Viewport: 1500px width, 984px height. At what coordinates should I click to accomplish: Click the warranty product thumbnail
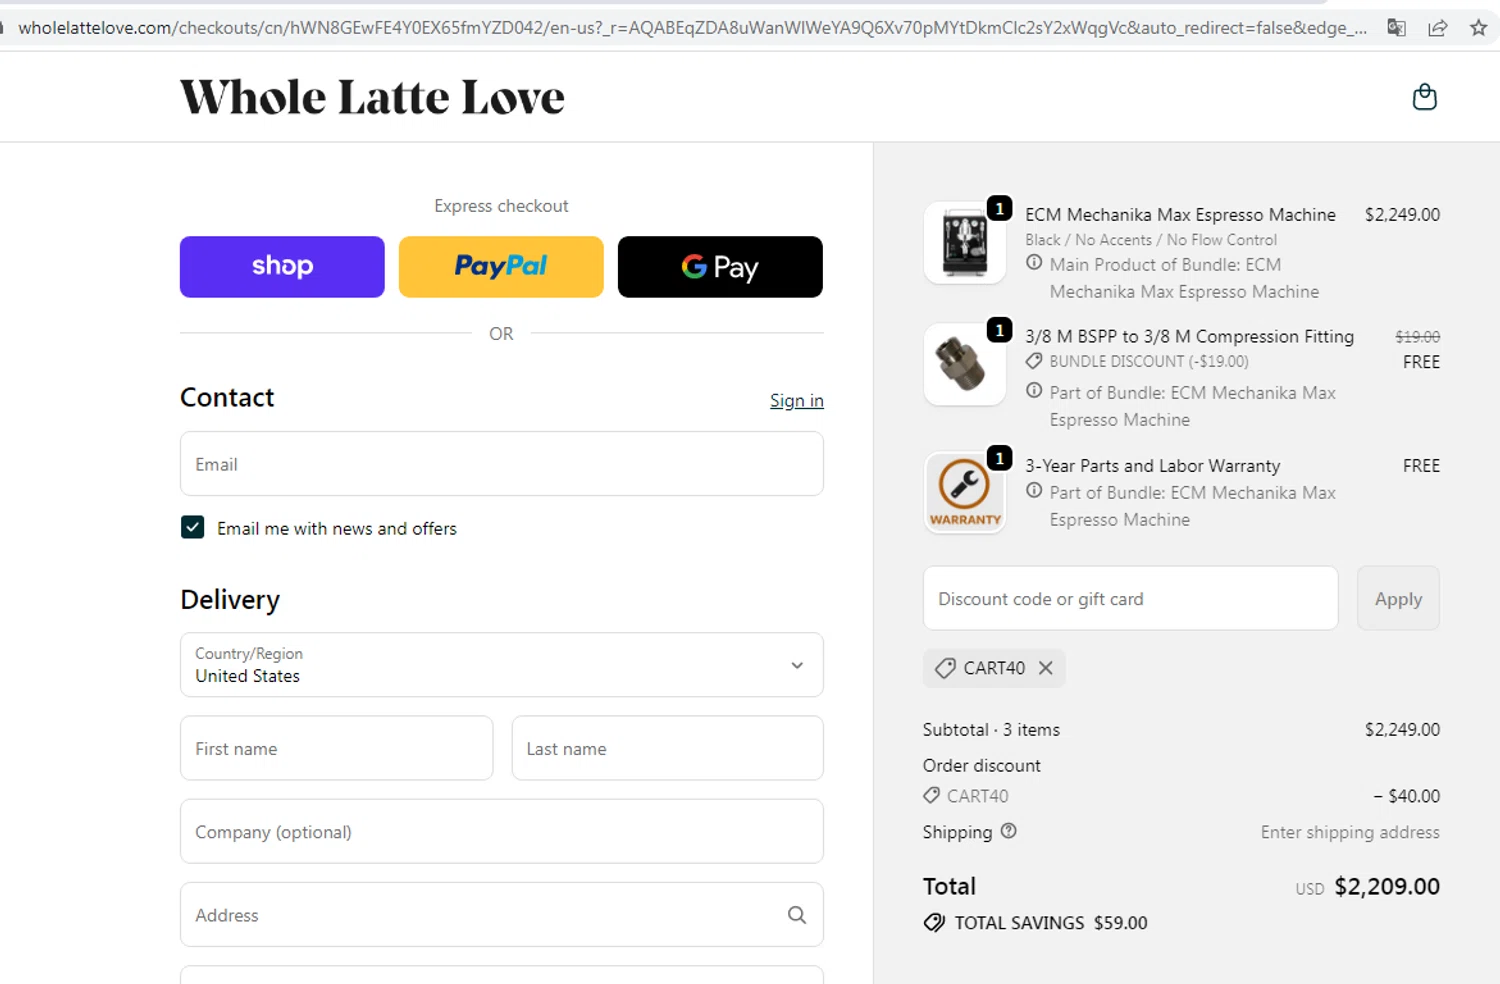click(x=965, y=493)
